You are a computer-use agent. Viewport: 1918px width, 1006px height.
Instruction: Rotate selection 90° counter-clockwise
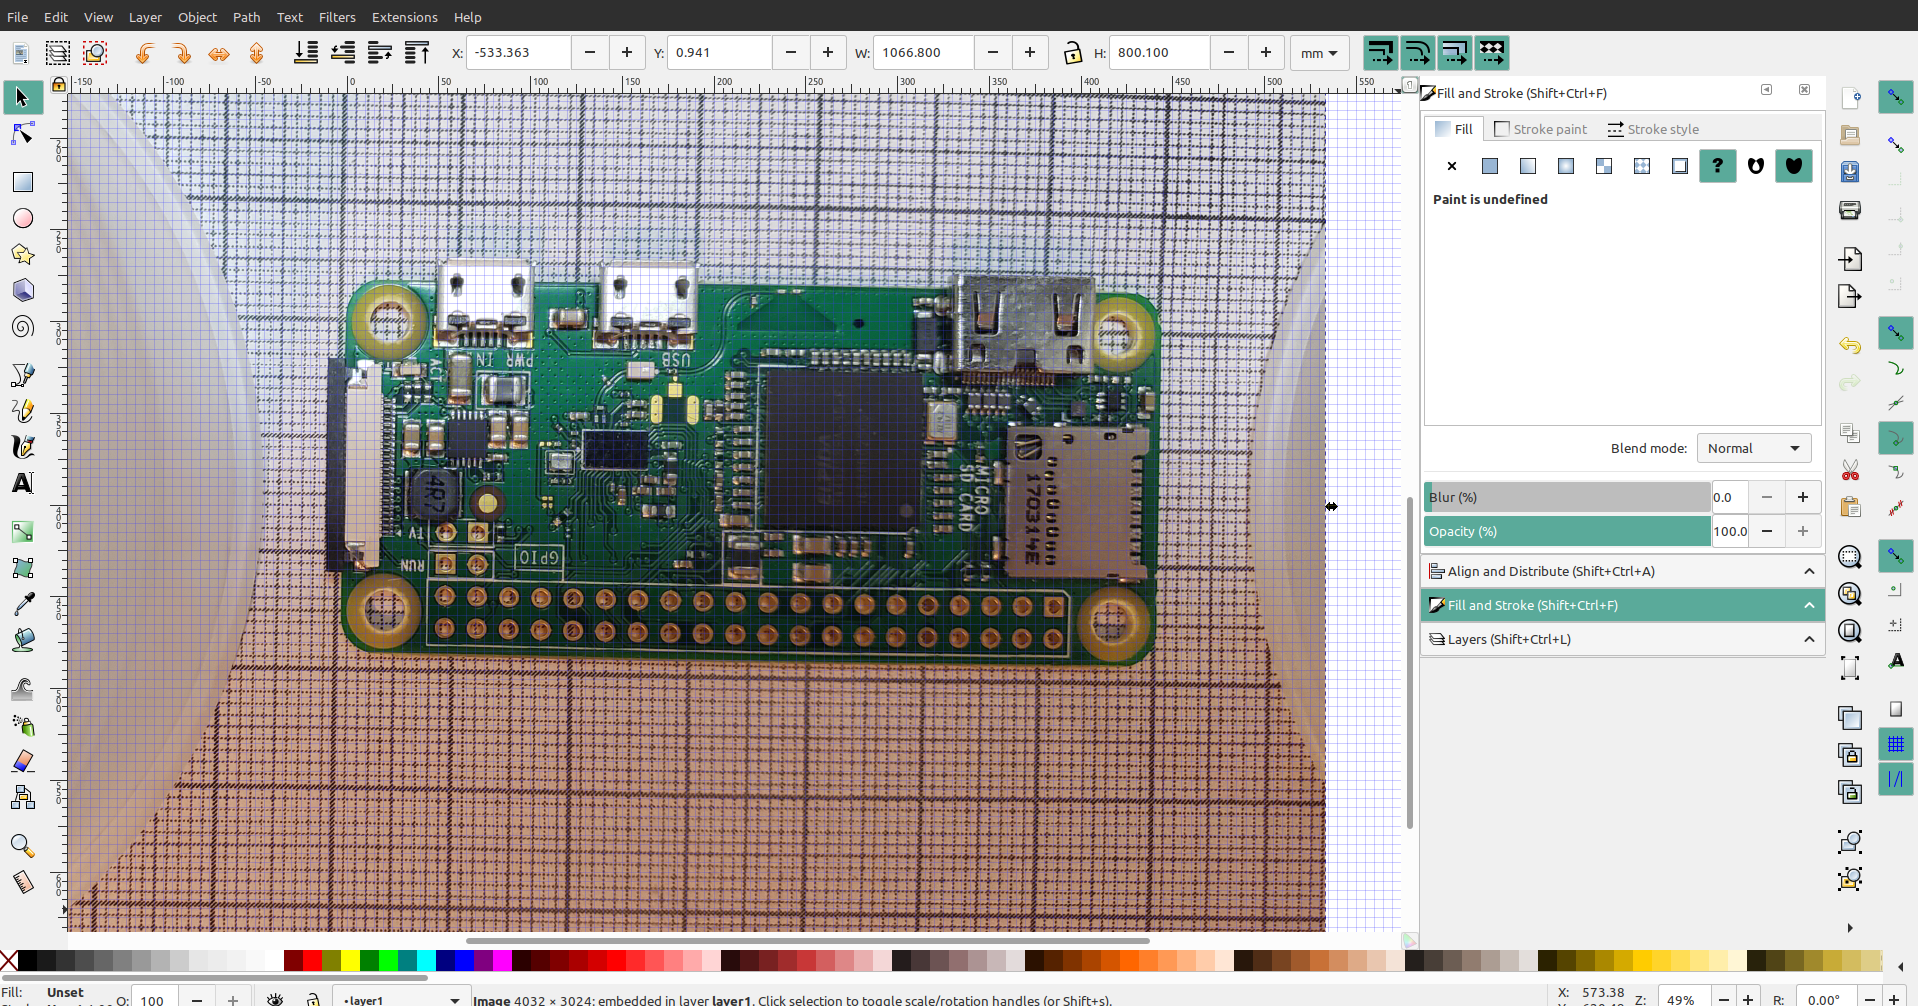coord(144,53)
